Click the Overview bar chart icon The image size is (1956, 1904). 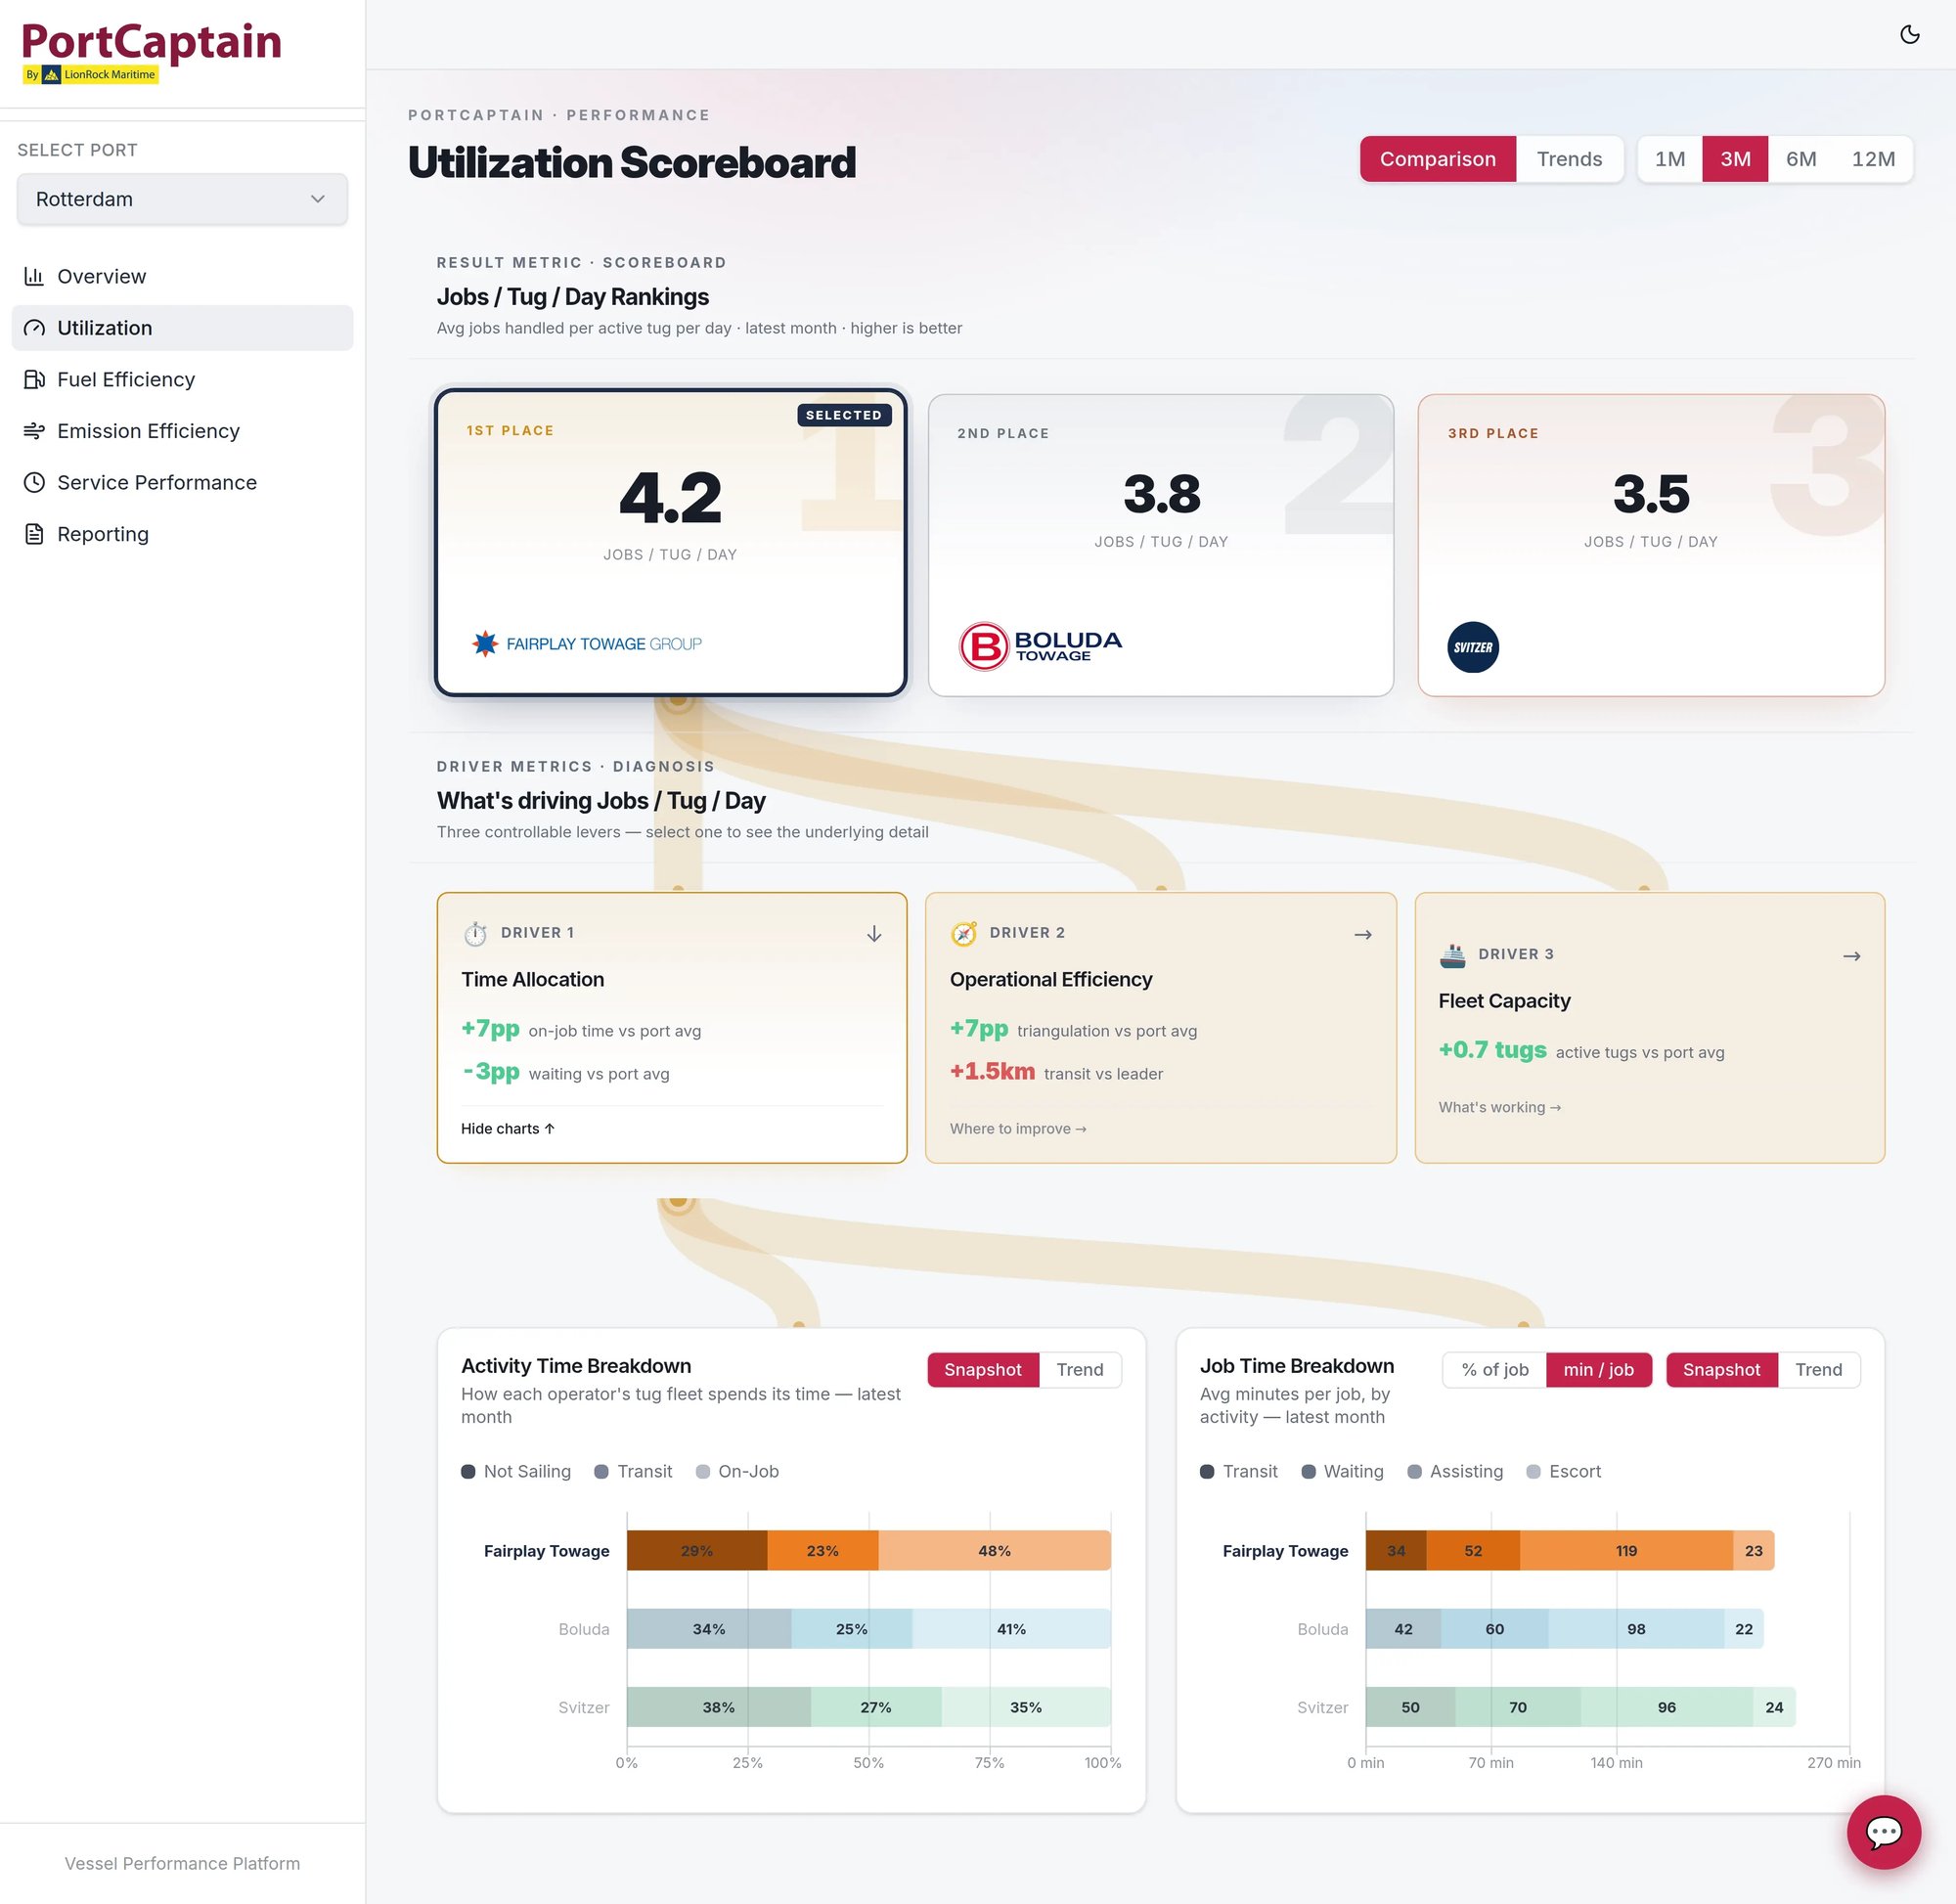pos(34,276)
